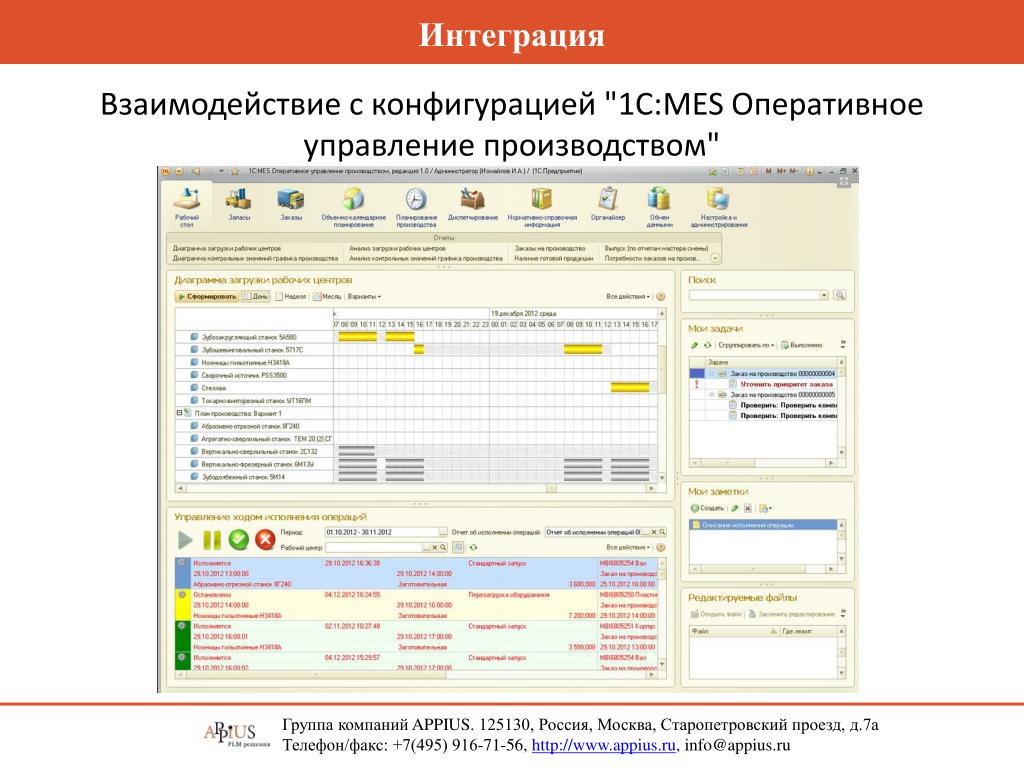The image size is (1024, 768).
Task: Collapse Заказ на производство 00000000005 task node
Action: tap(711, 395)
